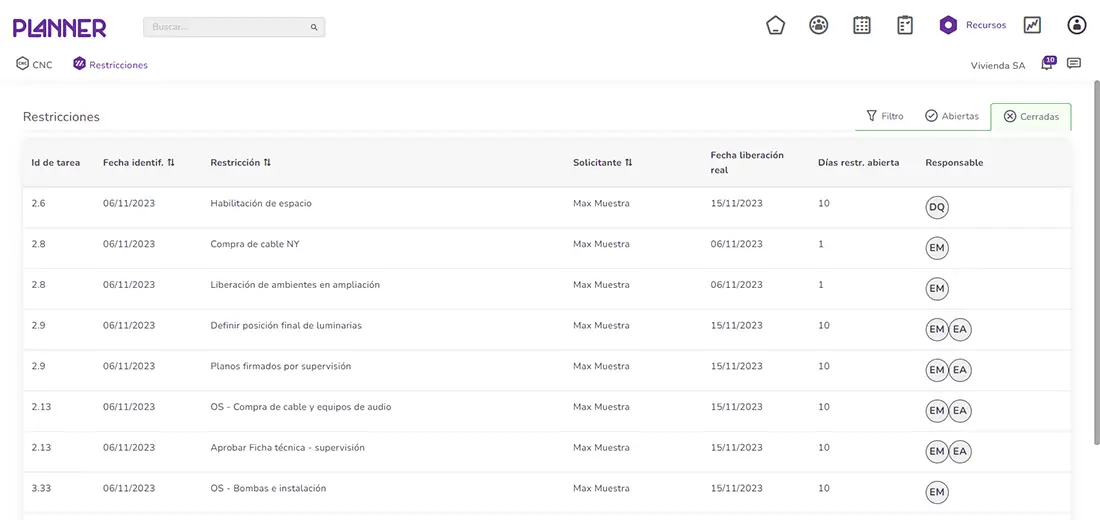Open the chat messages icon
This screenshot has width=1100, height=520.
click(x=1073, y=64)
